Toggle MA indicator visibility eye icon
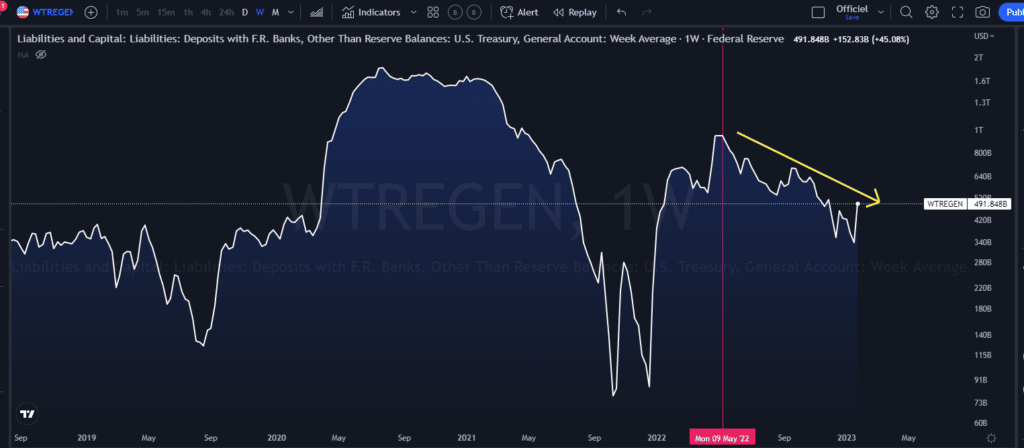This screenshot has height=448, width=1024. (x=40, y=54)
